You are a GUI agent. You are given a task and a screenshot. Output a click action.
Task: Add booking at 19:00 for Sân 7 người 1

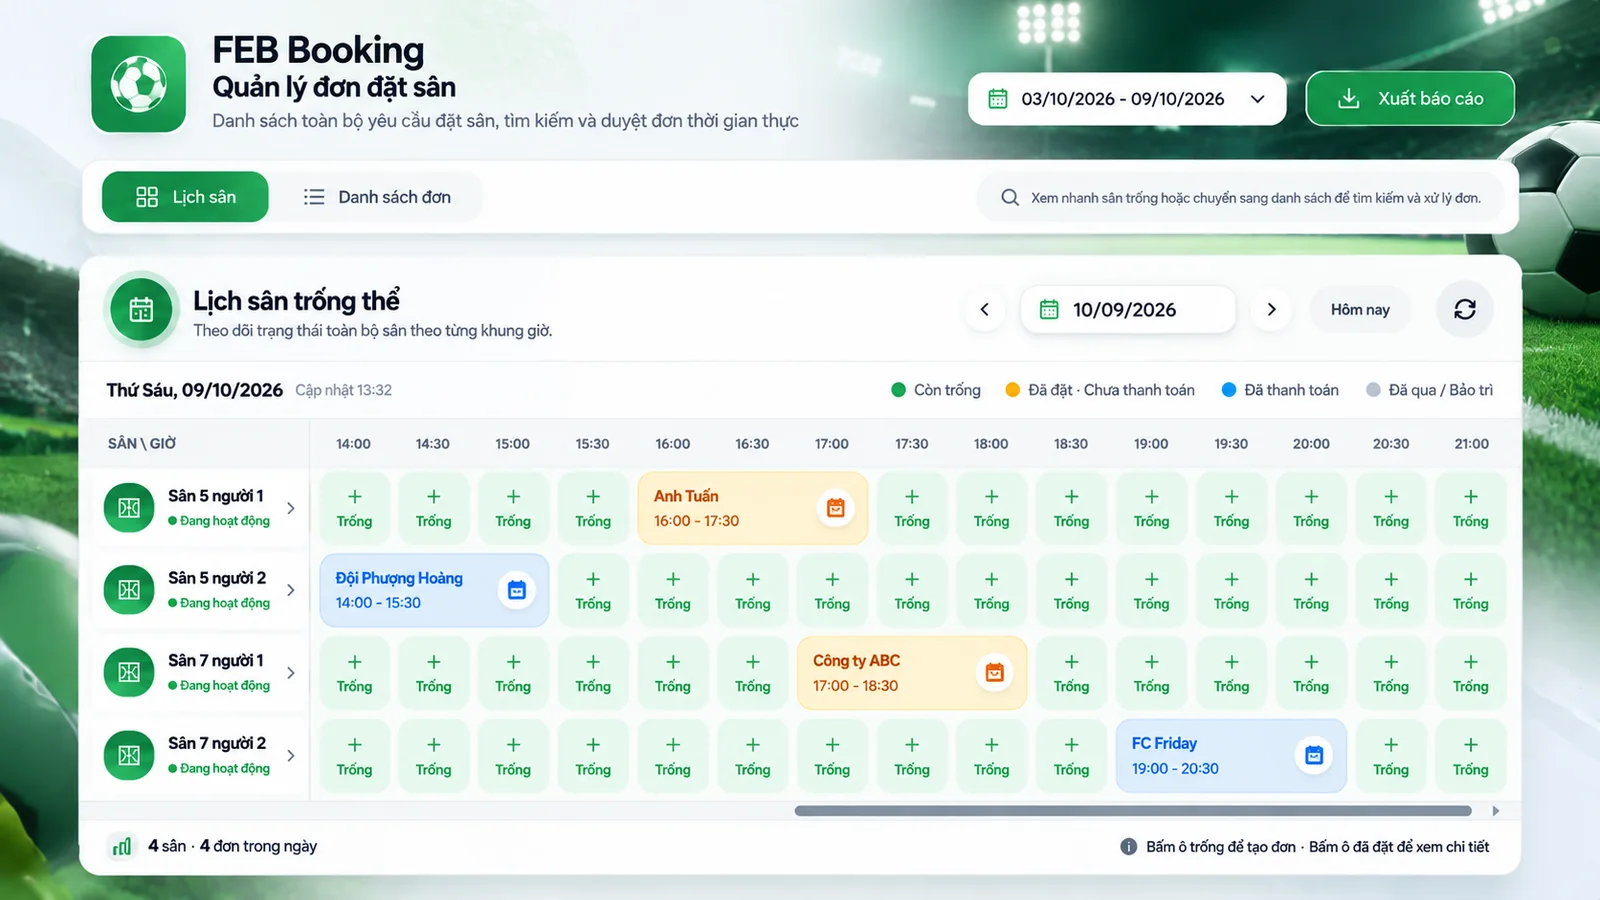click(x=1151, y=673)
